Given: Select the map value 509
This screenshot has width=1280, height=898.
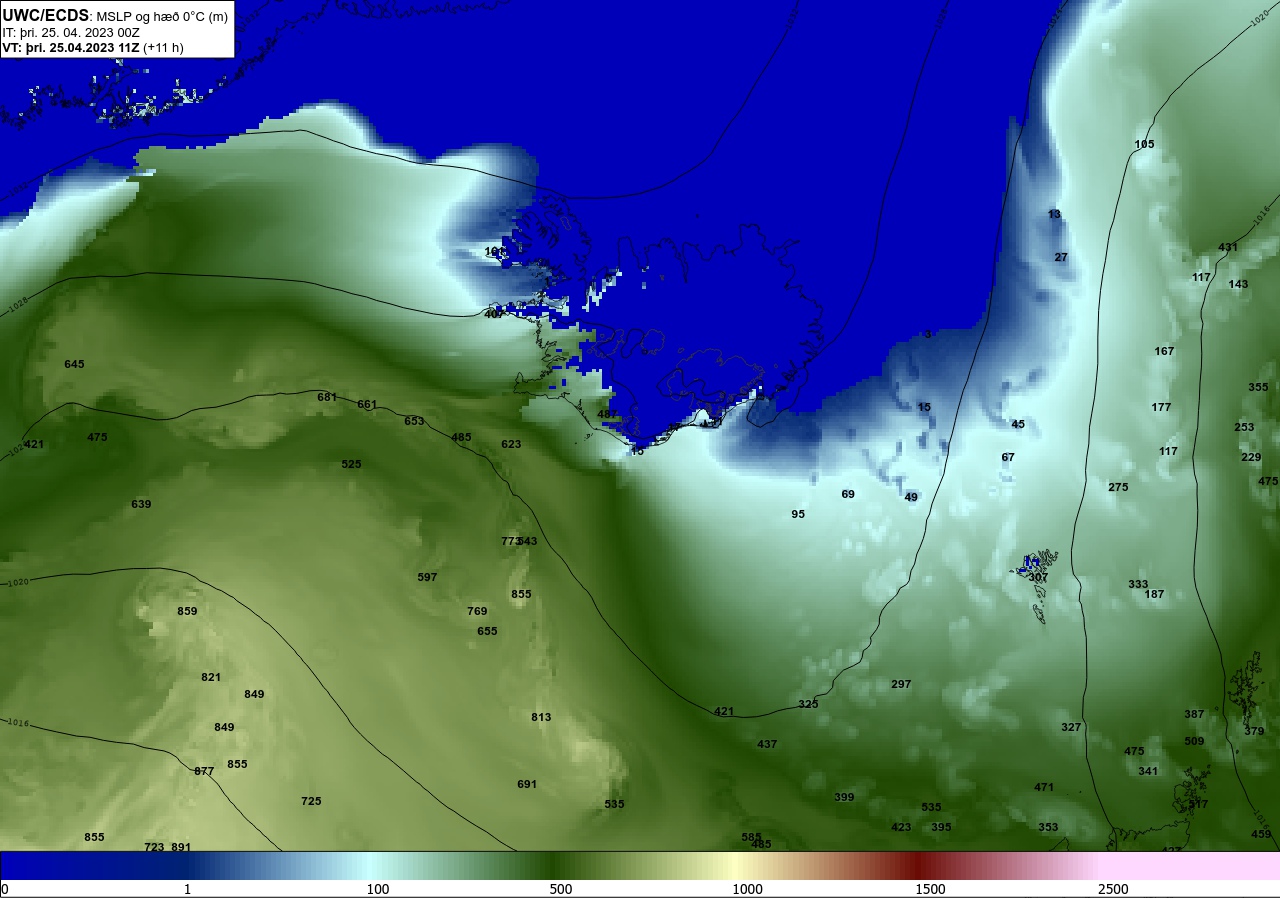Looking at the screenshot, I should pos(1194,741).
